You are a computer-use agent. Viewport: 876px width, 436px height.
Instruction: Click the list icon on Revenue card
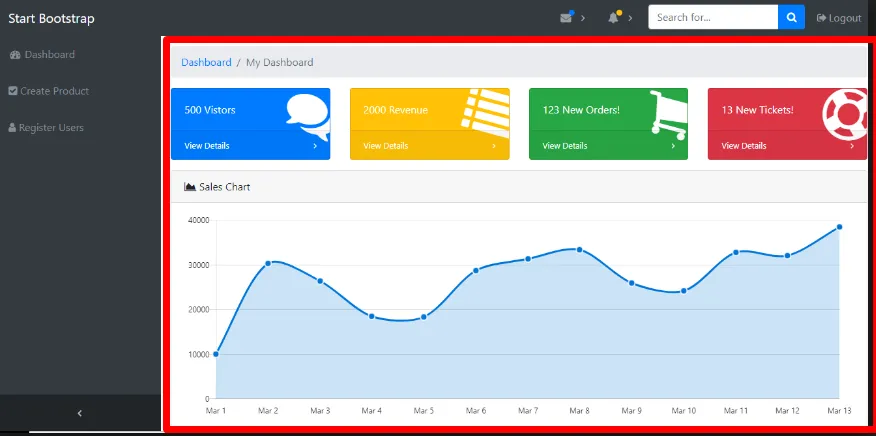pos(485,110)
